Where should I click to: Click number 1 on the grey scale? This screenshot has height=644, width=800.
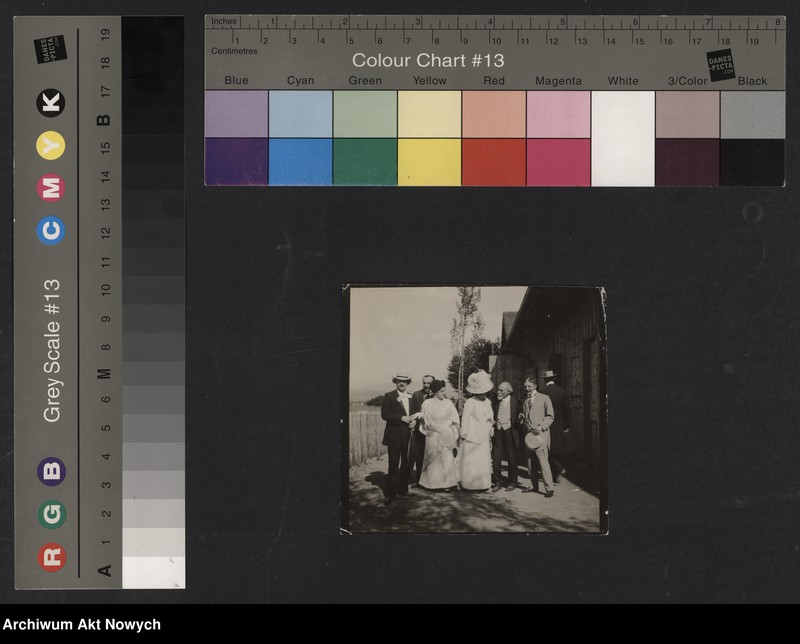coord(106,542)
